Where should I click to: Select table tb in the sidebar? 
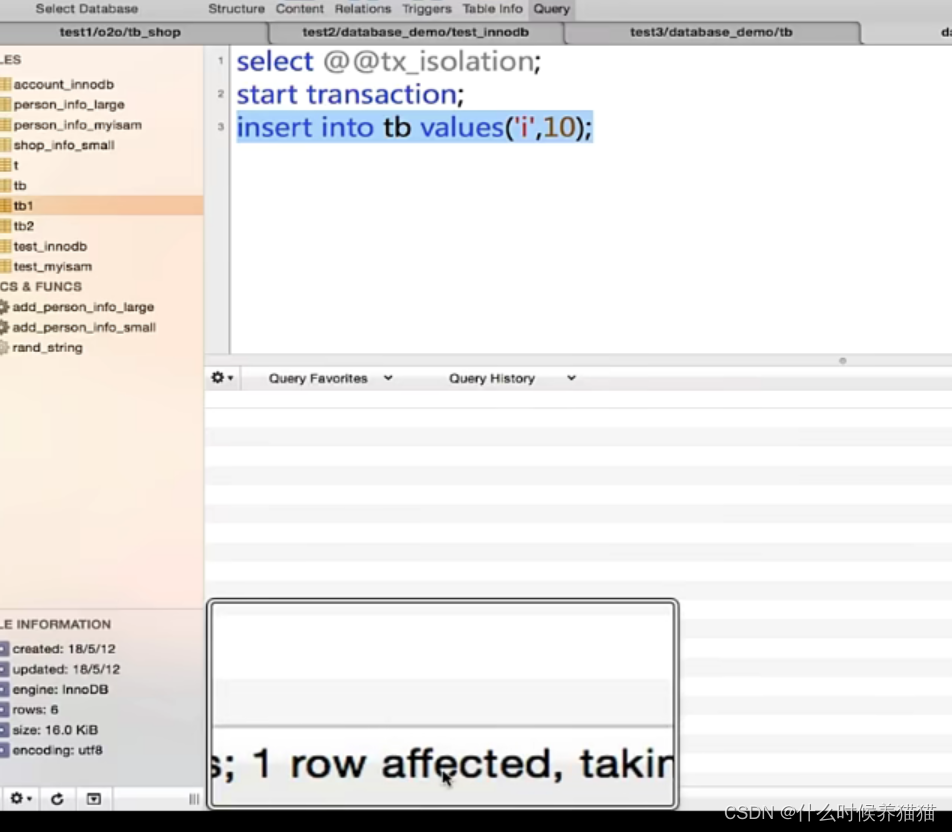[19, 185]
